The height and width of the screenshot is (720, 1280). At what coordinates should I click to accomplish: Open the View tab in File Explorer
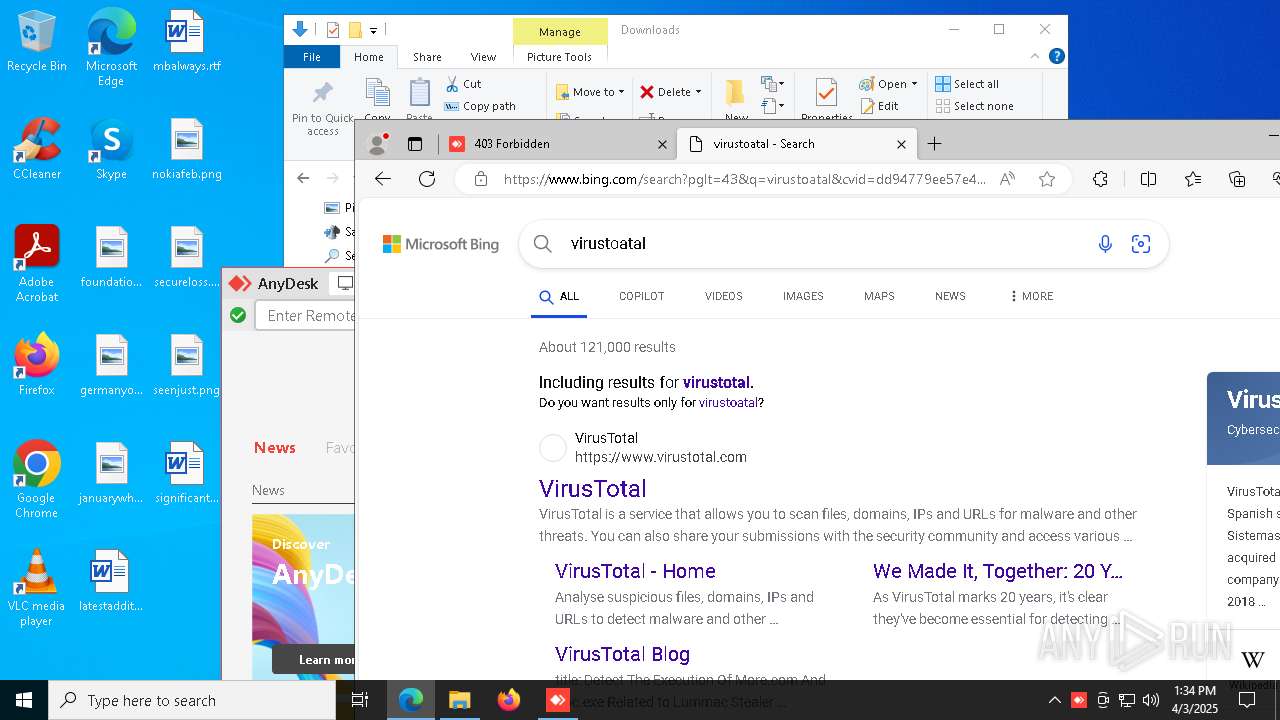[483, 57]
